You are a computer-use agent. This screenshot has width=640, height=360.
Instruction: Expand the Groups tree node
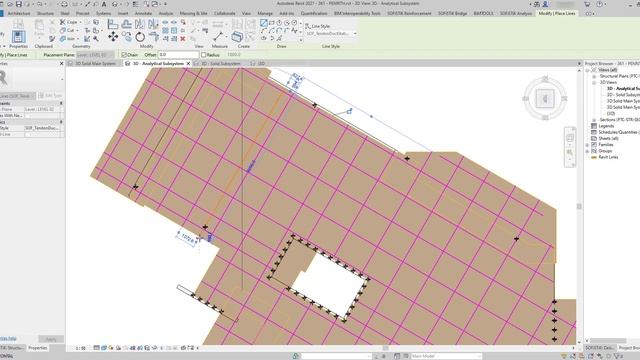click(x=588, y=151)
